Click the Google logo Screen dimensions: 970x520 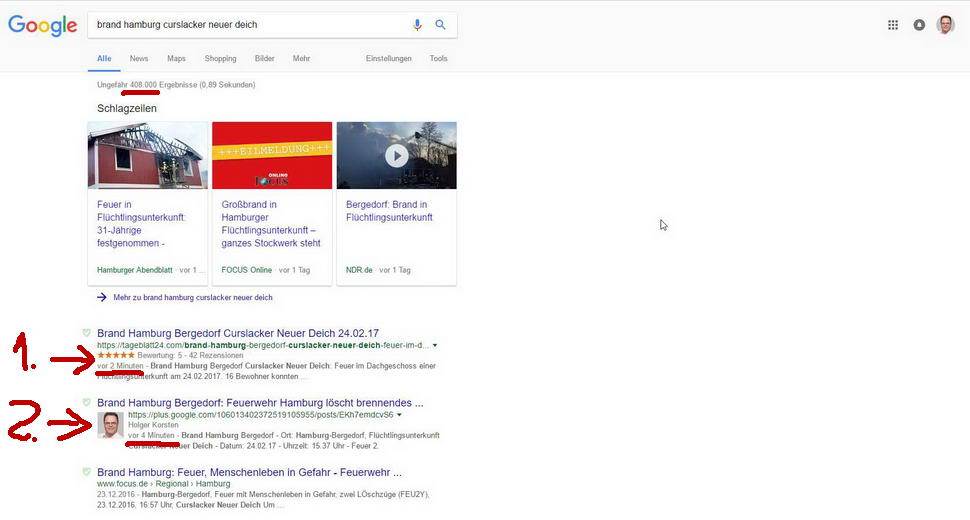coord(43,25)
